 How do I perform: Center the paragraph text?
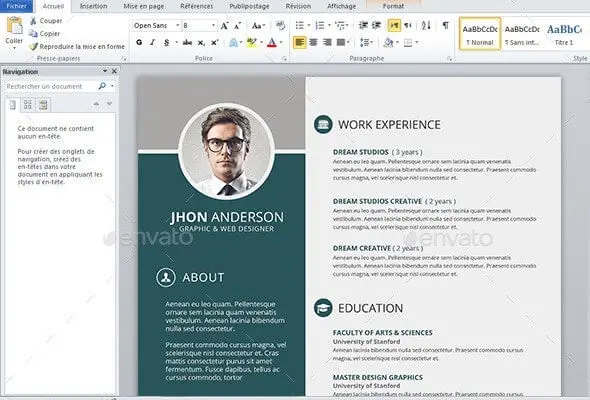pos(313,42)
